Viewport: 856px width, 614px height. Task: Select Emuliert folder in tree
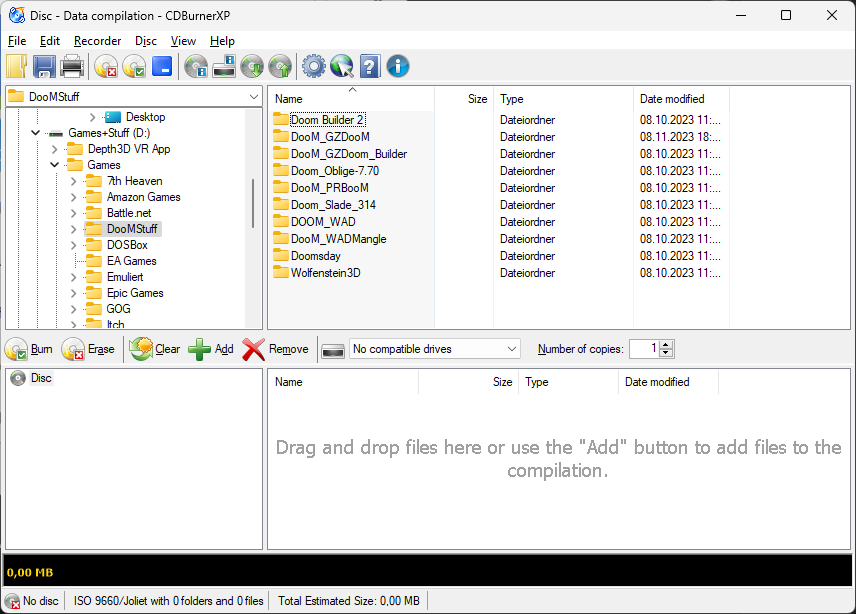[125, 277]
